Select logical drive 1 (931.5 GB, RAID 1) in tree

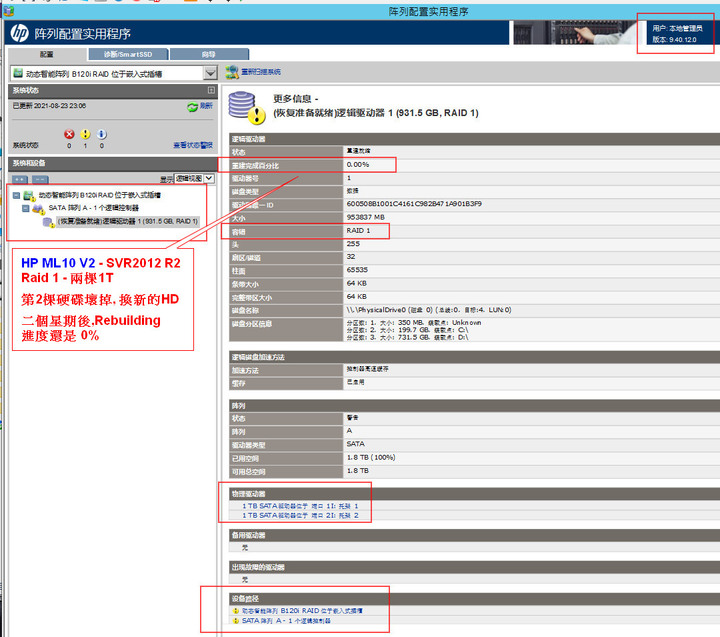[128, 222]
